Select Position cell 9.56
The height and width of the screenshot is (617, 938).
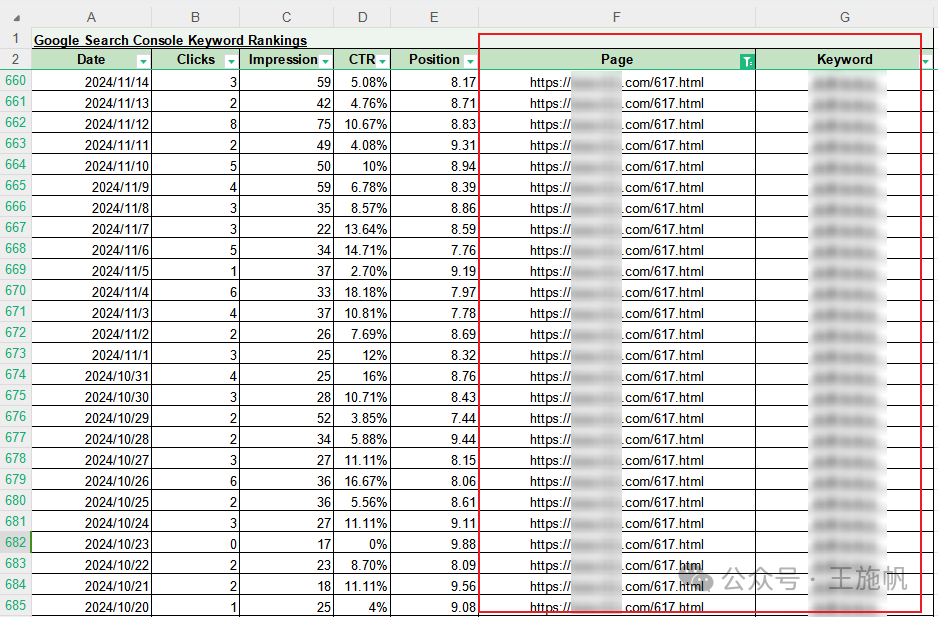pos(434,586)
